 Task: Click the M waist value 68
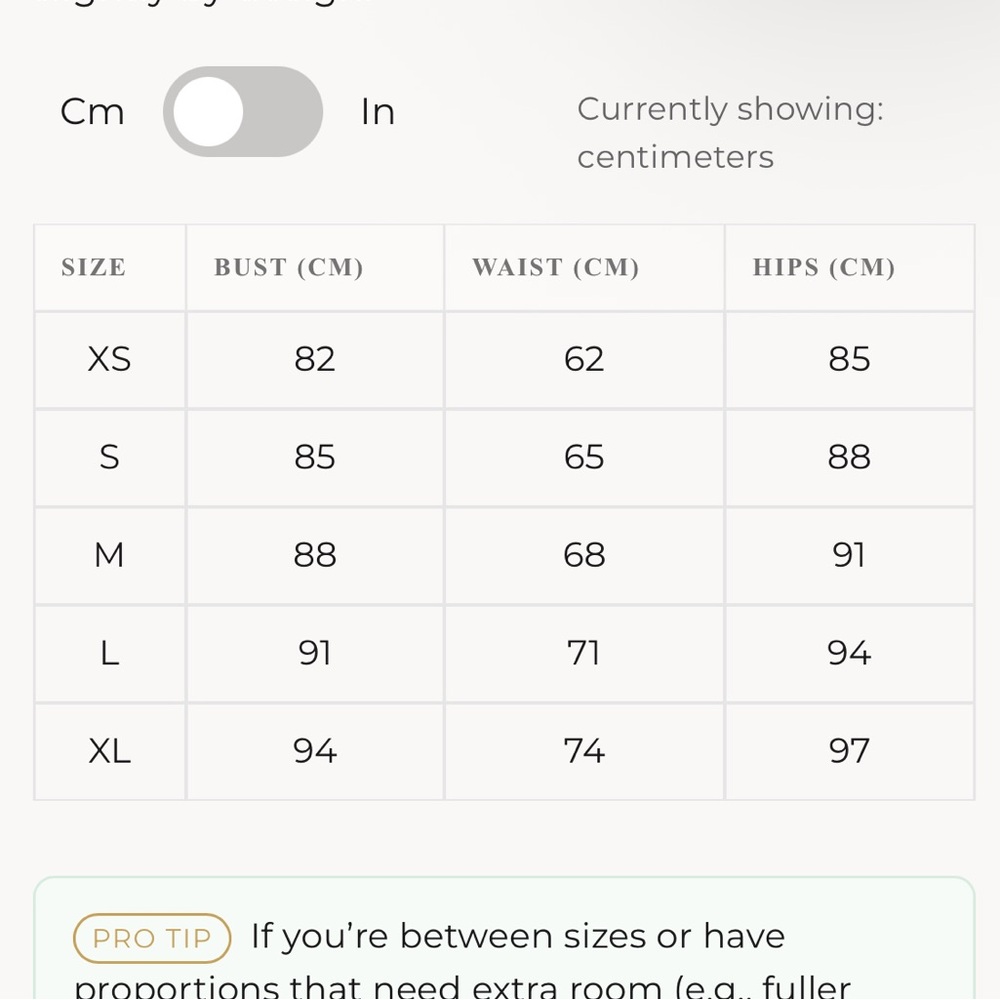[x=584, y=555]
